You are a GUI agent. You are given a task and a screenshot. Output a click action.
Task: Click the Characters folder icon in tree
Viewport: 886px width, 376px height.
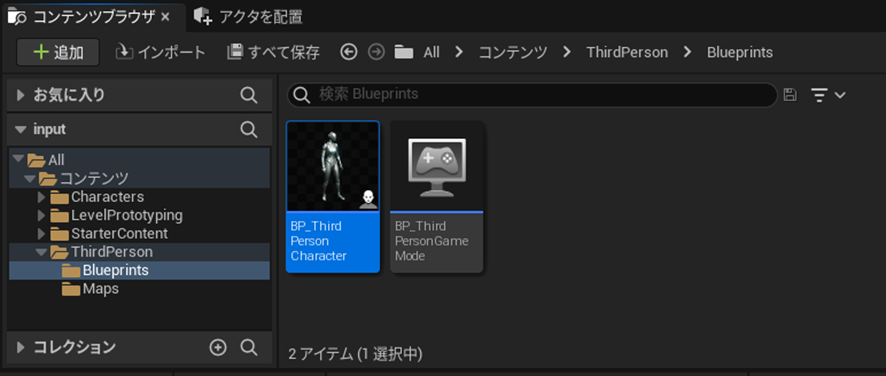pyautogui.click(x=59, y=197)
